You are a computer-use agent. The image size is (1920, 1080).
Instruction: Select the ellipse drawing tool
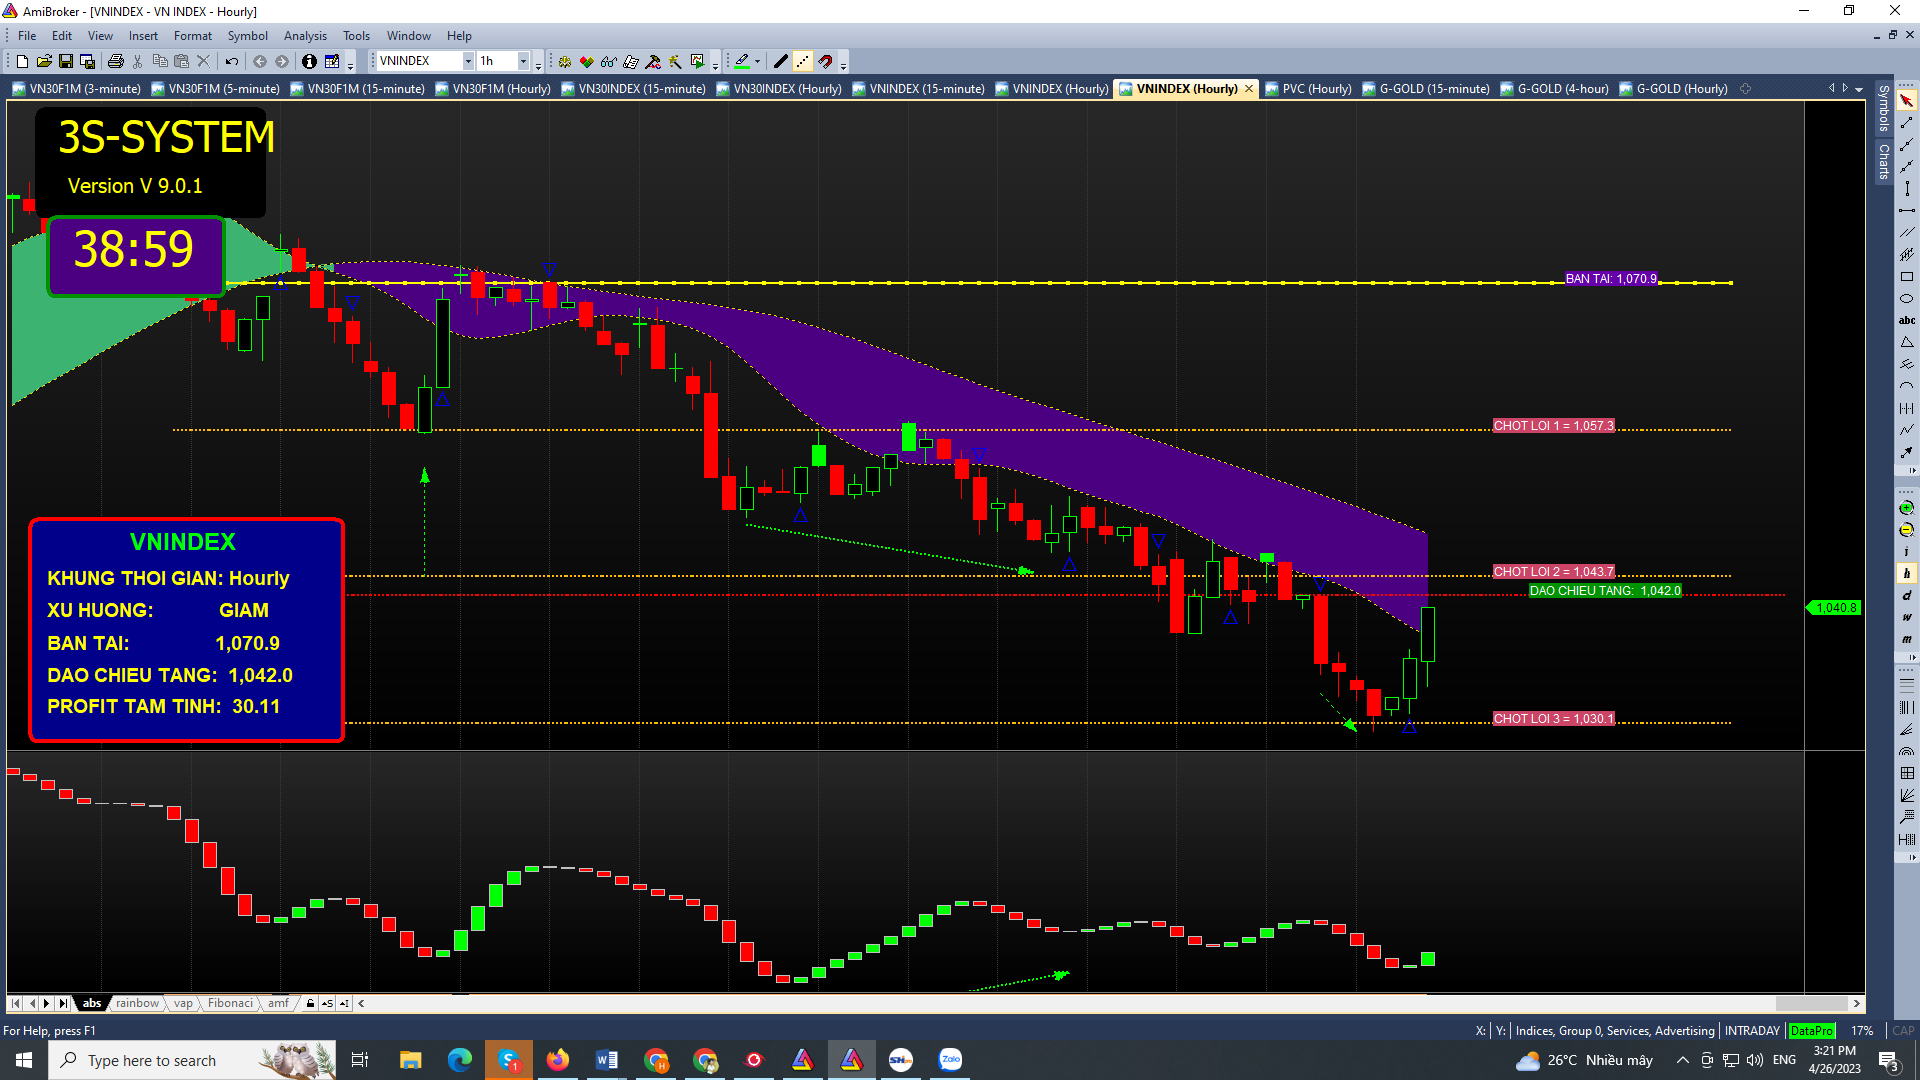point(1906,299)
